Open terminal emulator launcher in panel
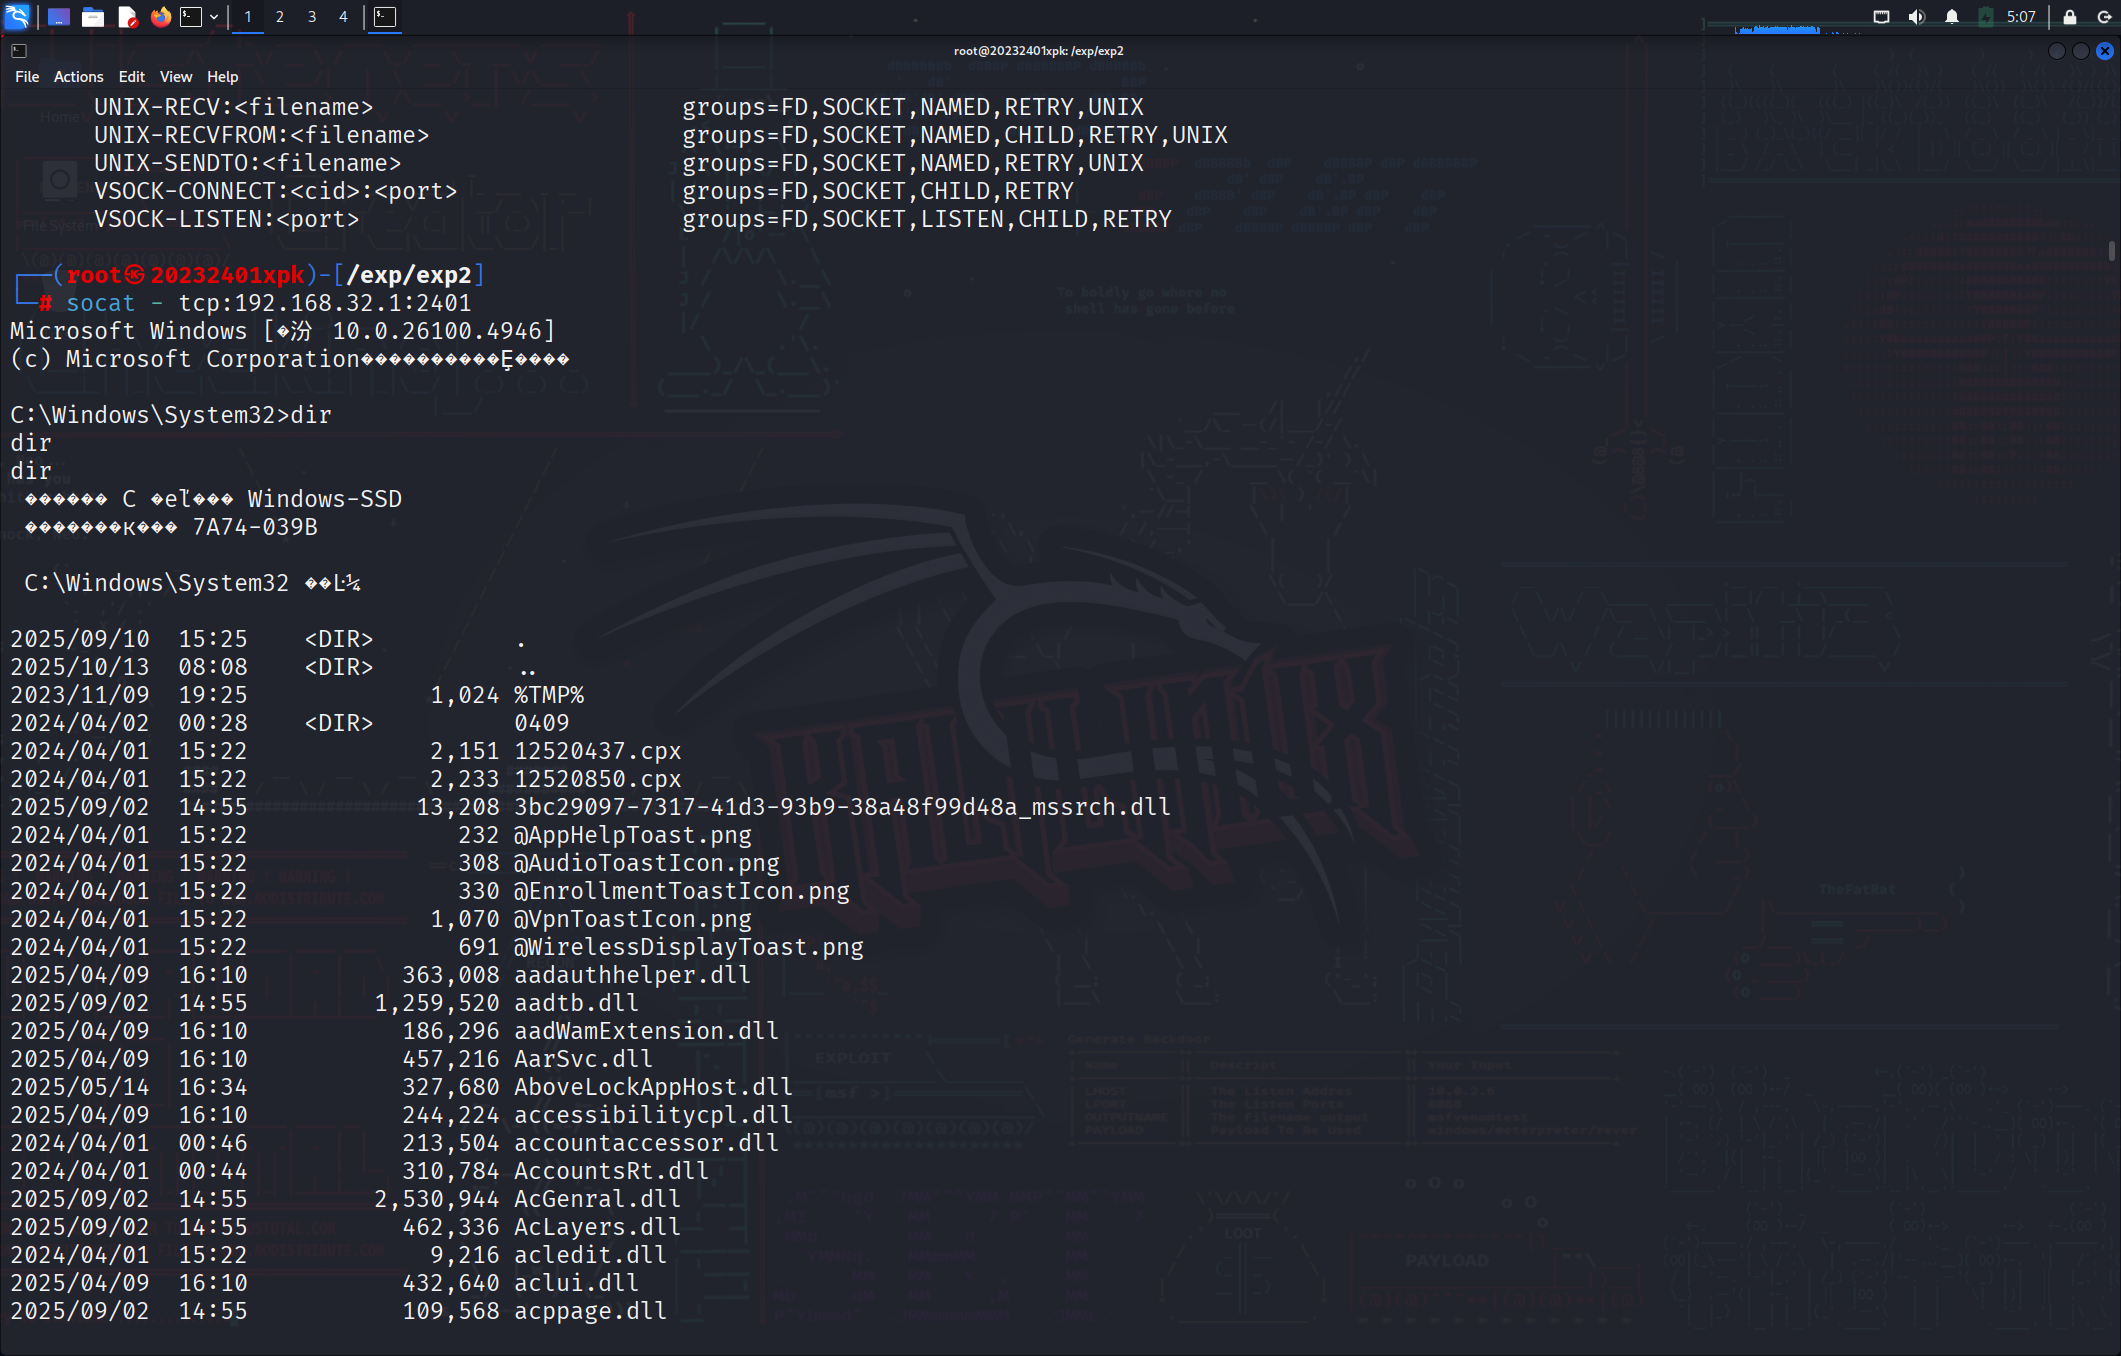This screenshot has width=2121, height=1356. [x=191, y=16]
